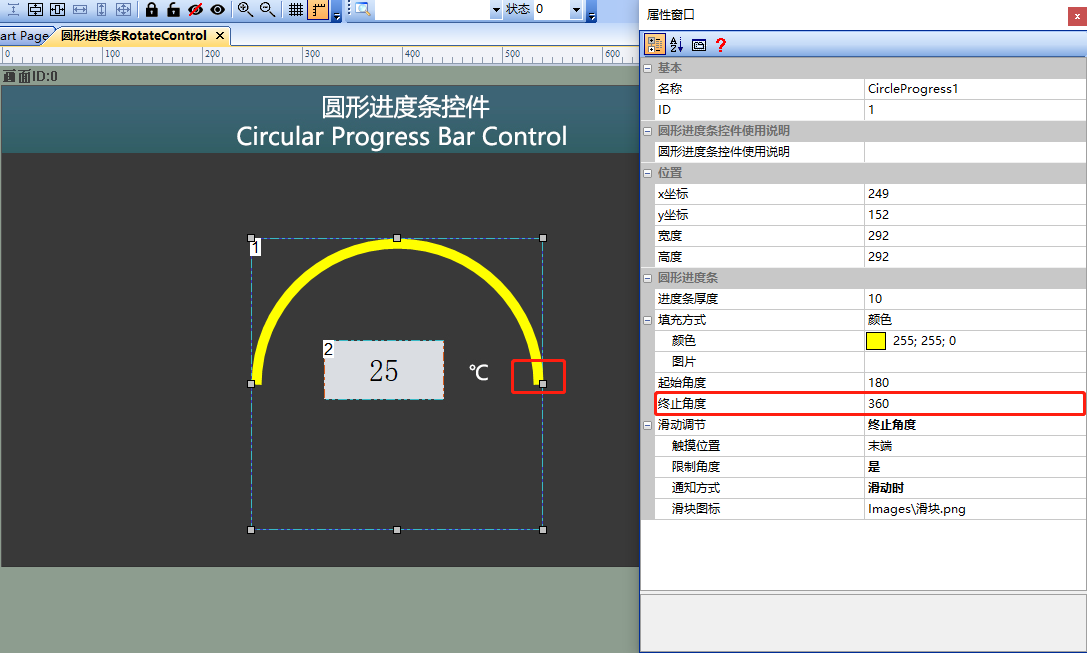The width and height of the screenshot is (1087, 653).
Task: Click the 状态 value field showing 0
Action: [552, 10]
